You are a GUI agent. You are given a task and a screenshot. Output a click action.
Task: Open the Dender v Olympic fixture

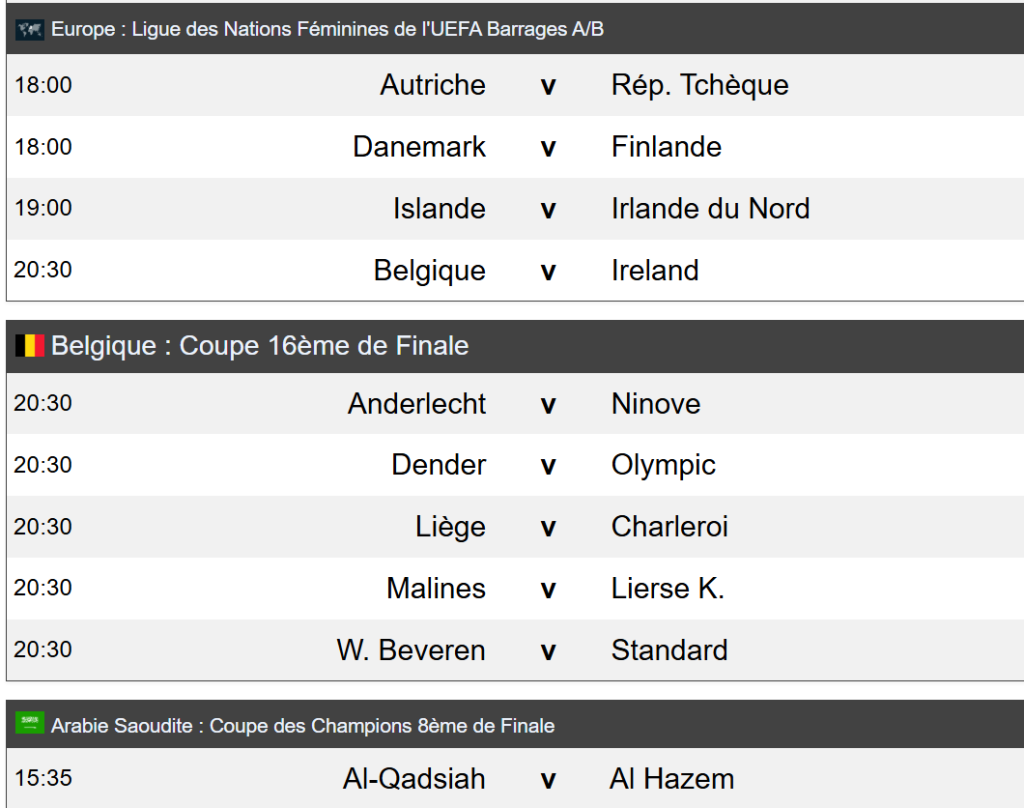(x=547, y=466)
